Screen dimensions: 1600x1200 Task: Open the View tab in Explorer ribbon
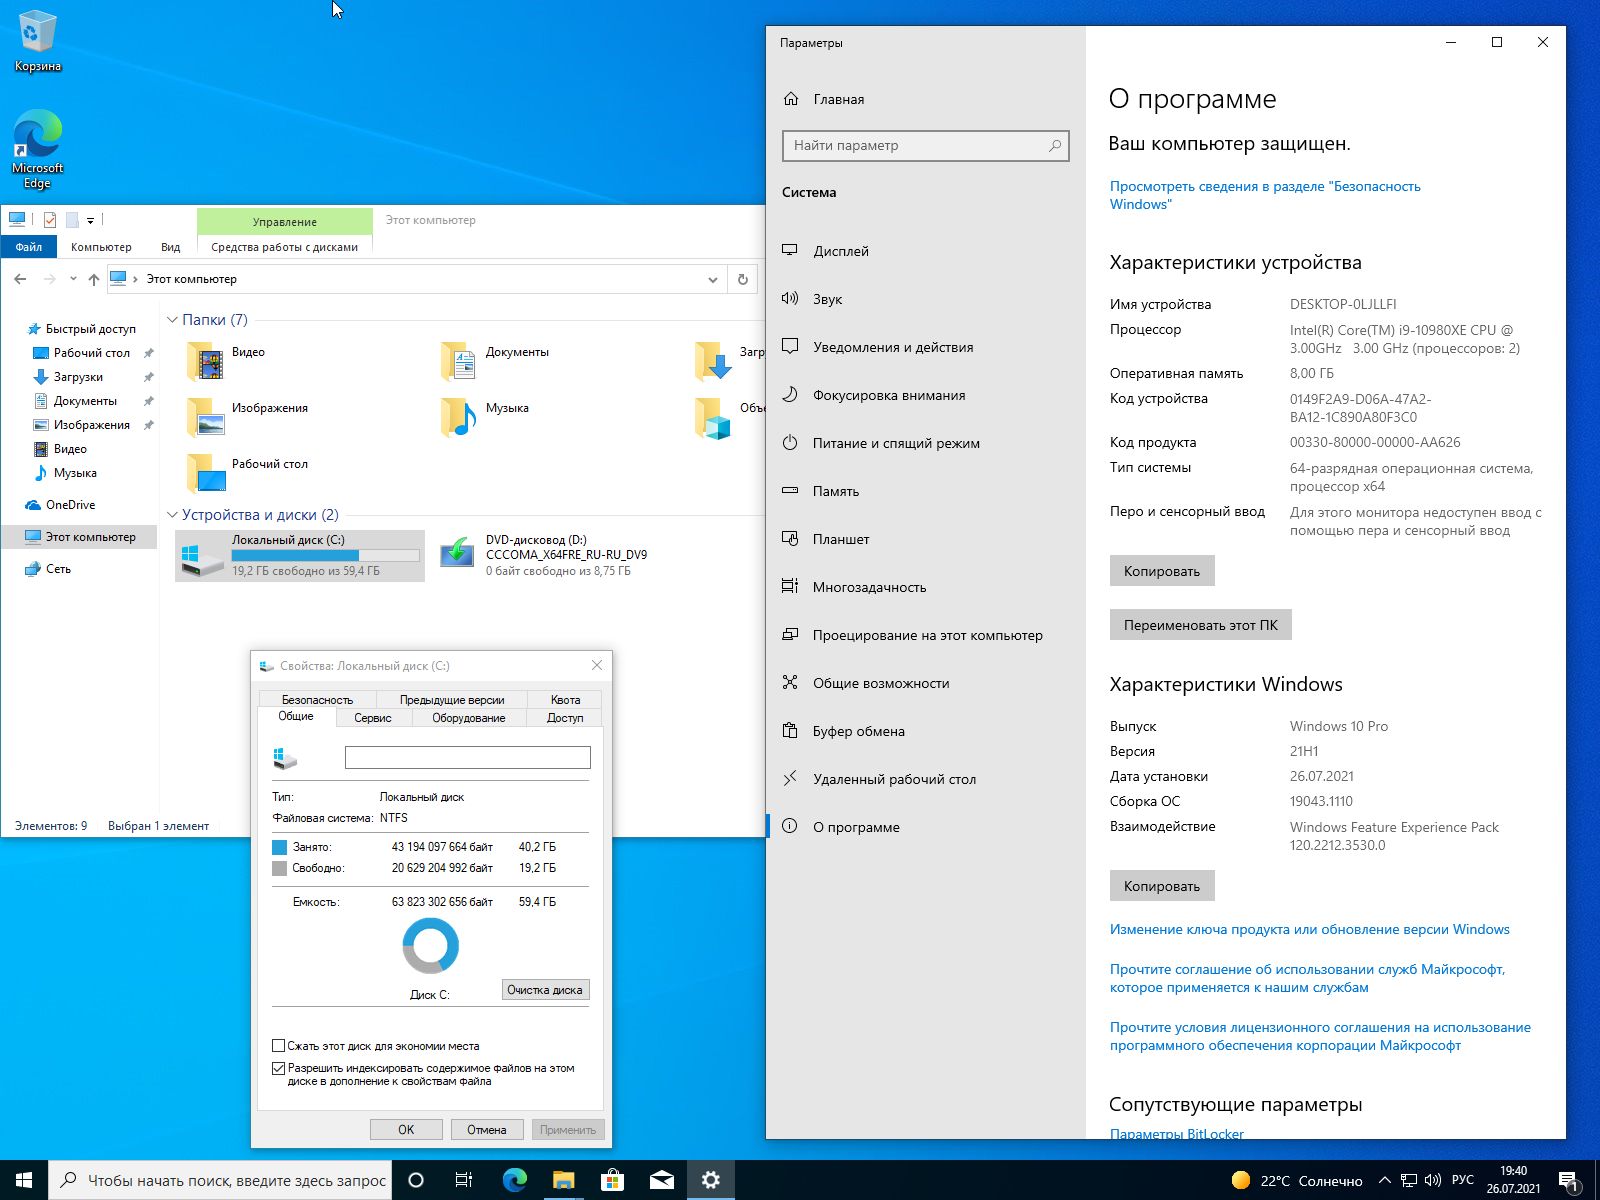pyautogui.click(x=170, y=247)
